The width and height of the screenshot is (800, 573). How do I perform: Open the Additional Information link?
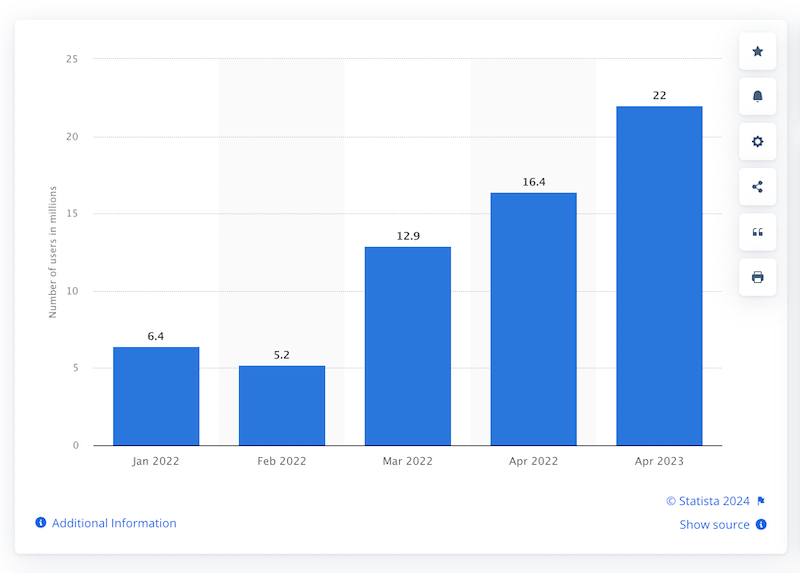click(x=114, y=523)
